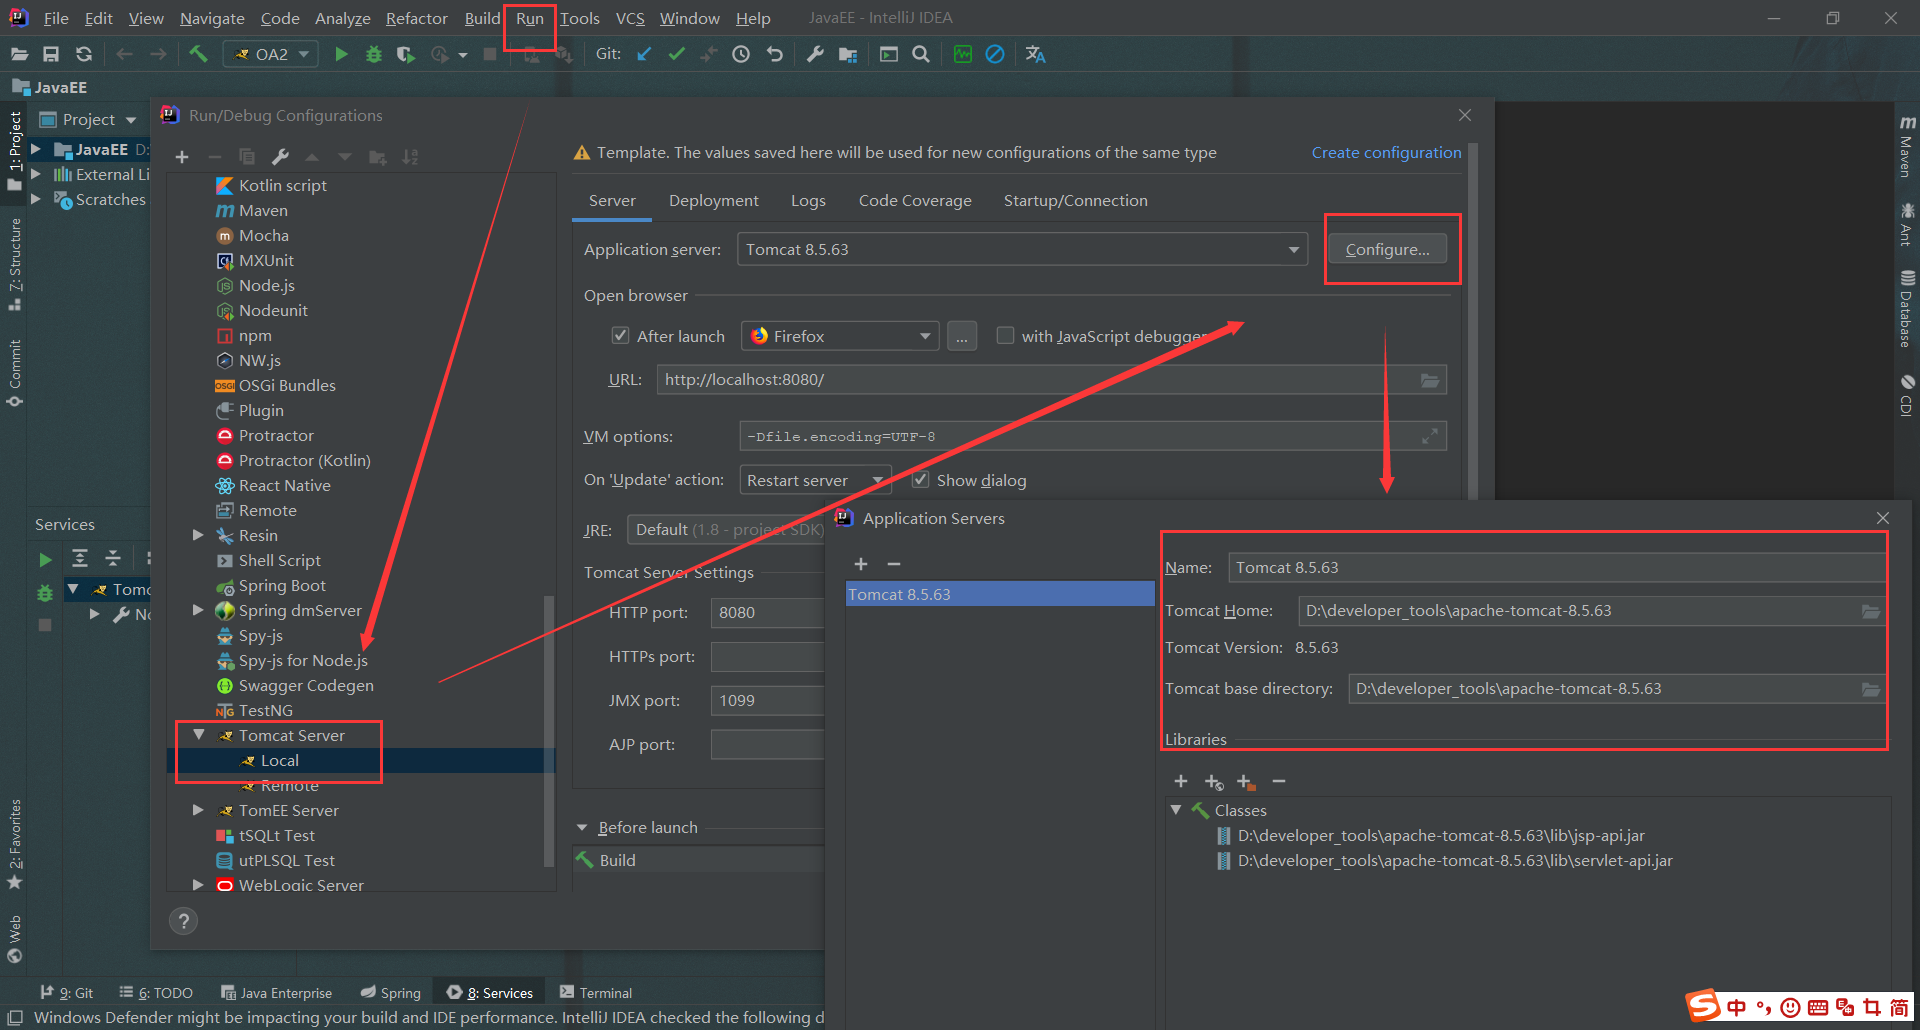
Task: Open Git history clock icon
Action: [x=741, y=54]
